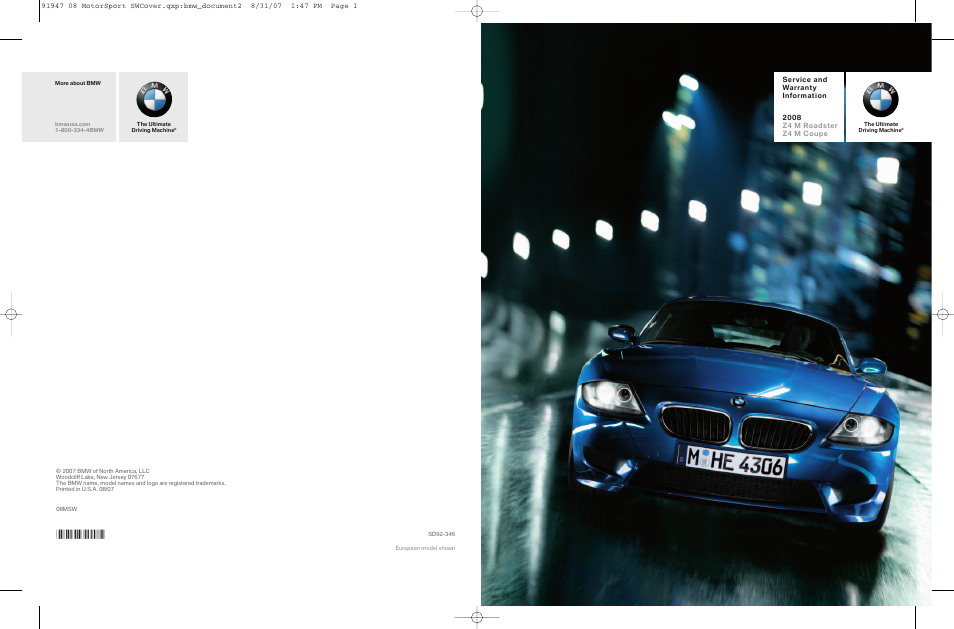Viewport: 954px width, 629px height.
Task: Click the 'European model shown' caption
Action: (425, 548)
